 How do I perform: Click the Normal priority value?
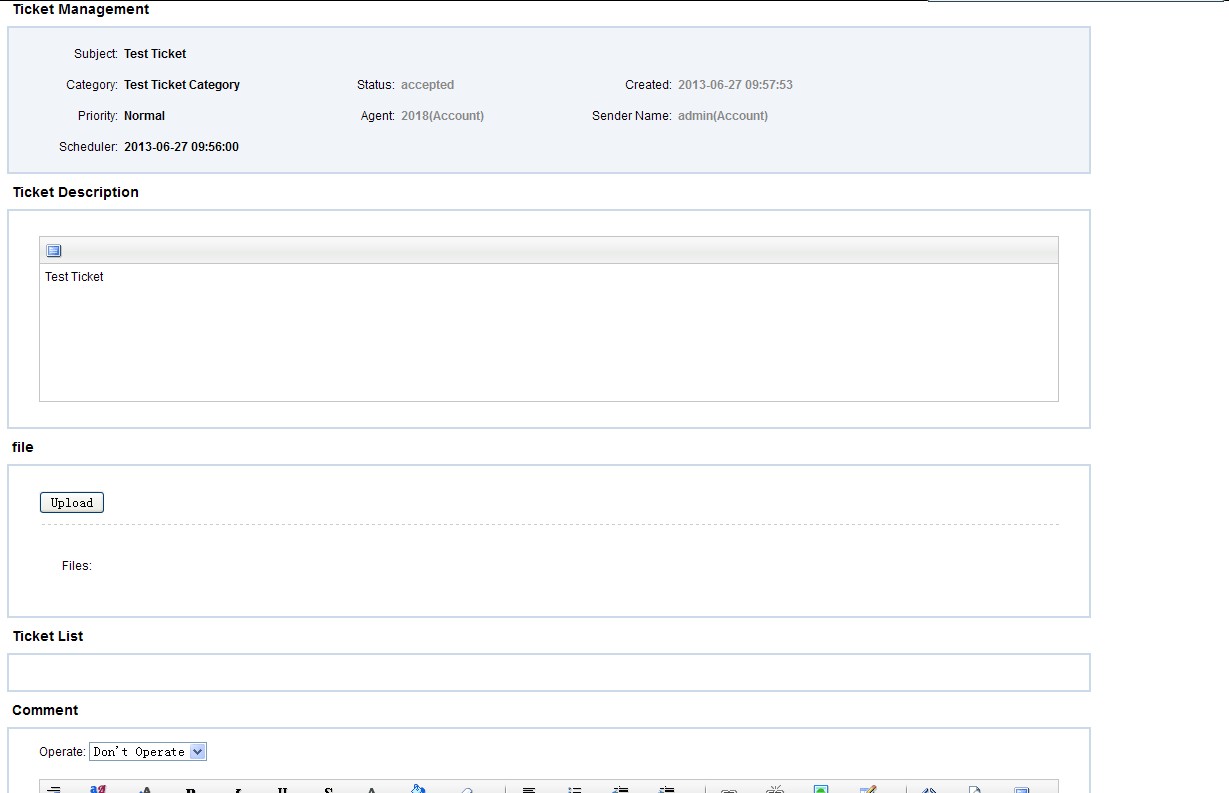click(144, 116)
